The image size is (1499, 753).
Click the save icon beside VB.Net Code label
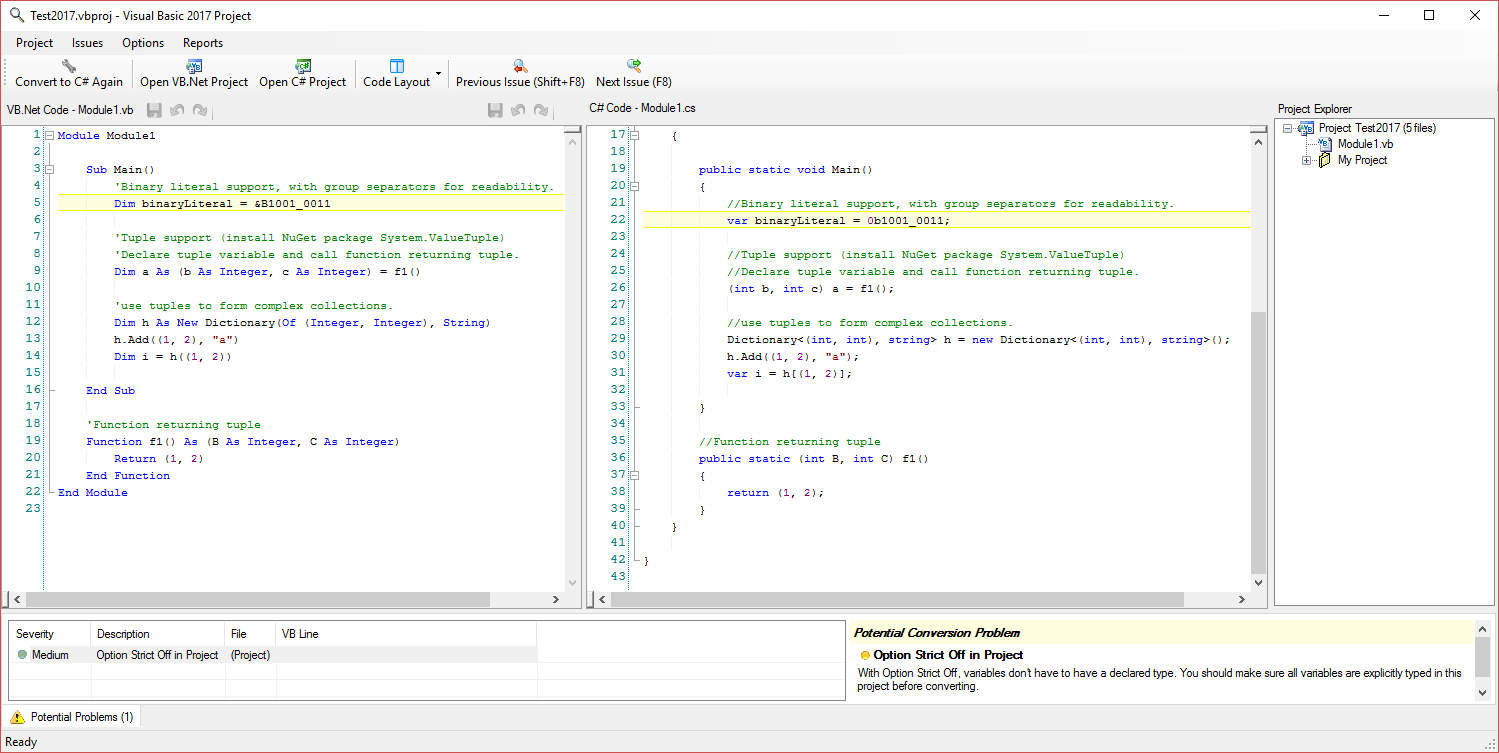154,110
